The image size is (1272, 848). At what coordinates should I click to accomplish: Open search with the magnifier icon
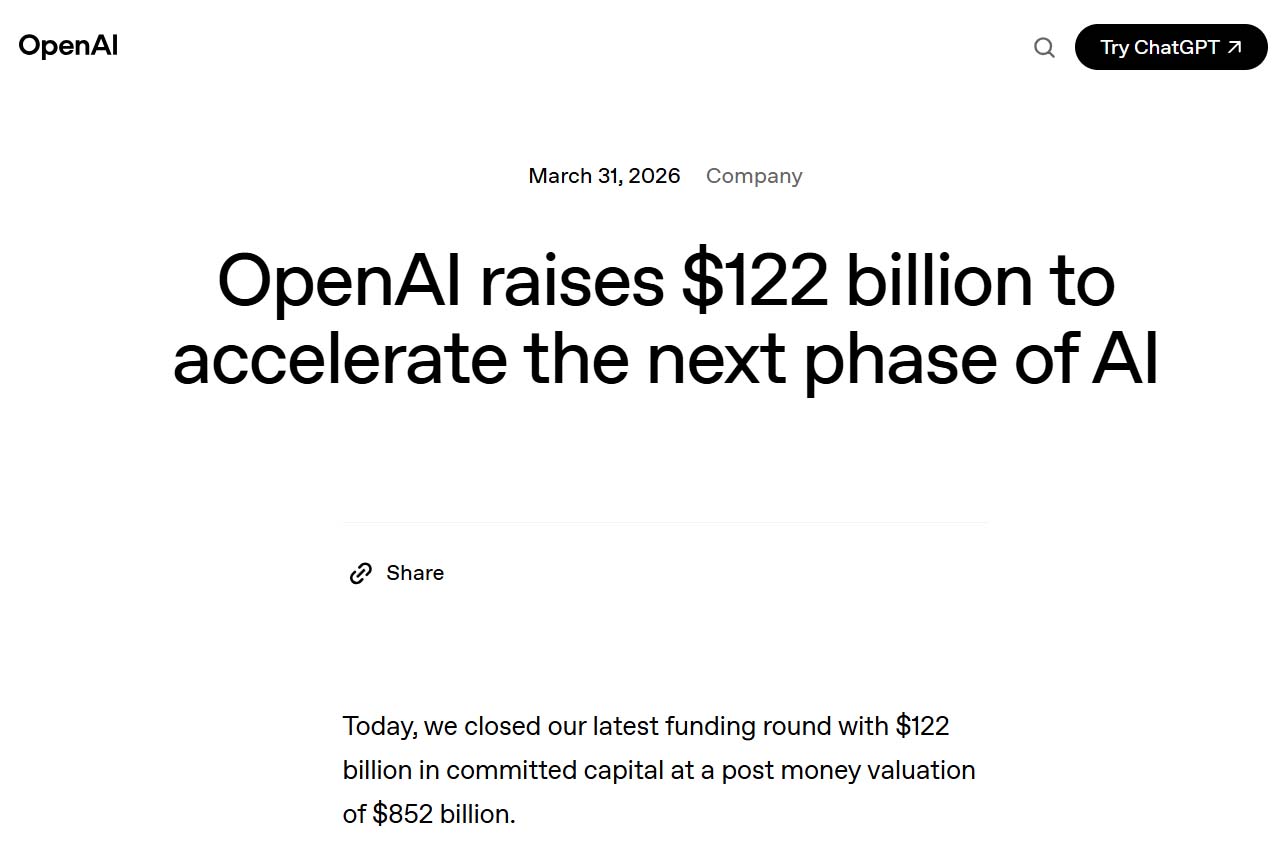(x=1044, y=47)
